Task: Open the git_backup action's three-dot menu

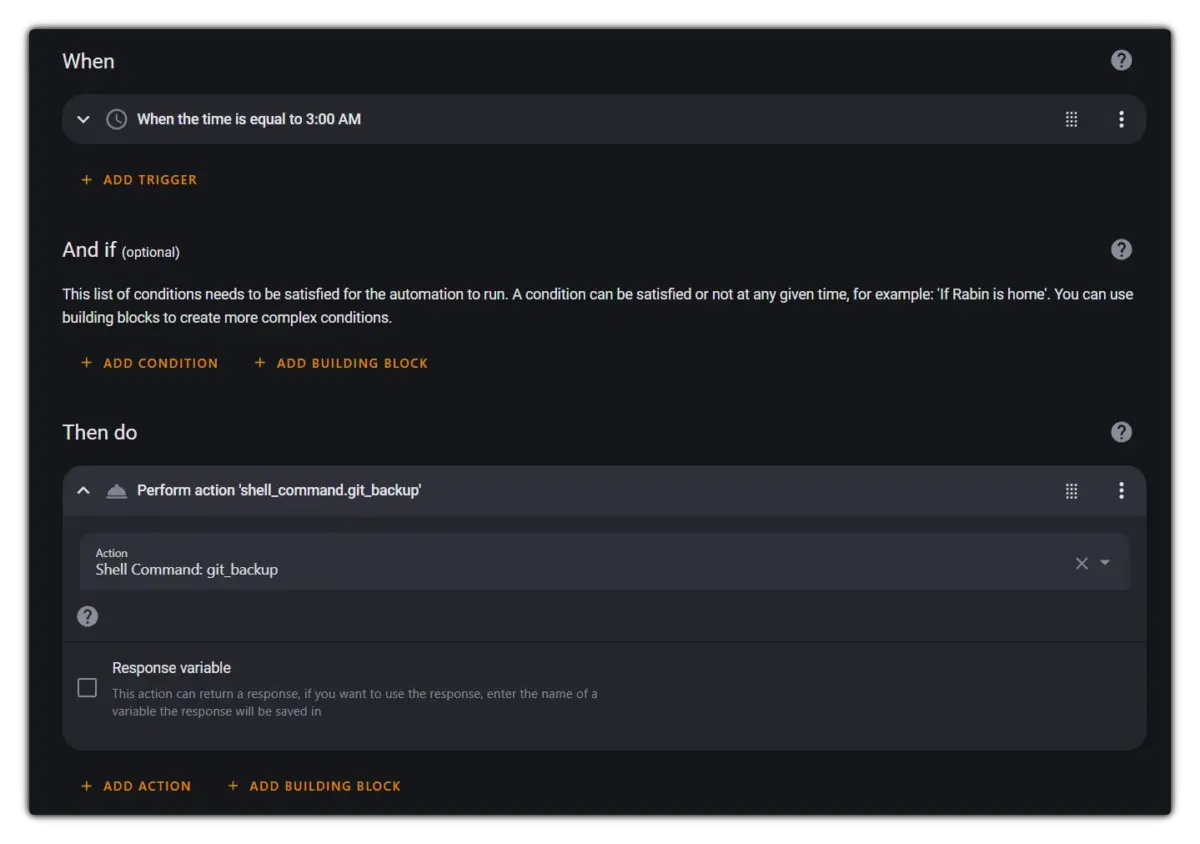Action: 1121,490
